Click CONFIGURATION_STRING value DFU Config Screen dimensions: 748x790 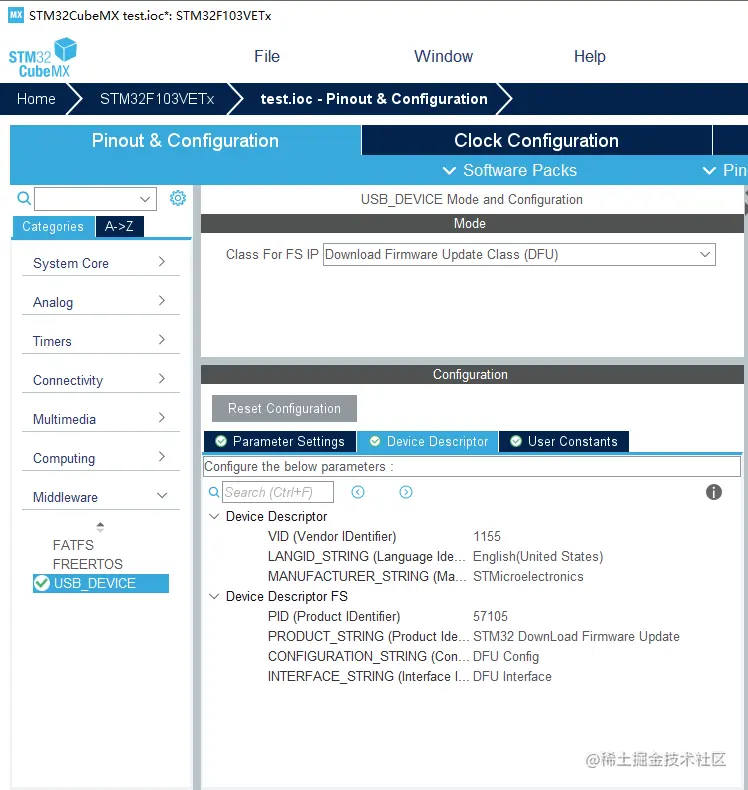coord(506,656)
